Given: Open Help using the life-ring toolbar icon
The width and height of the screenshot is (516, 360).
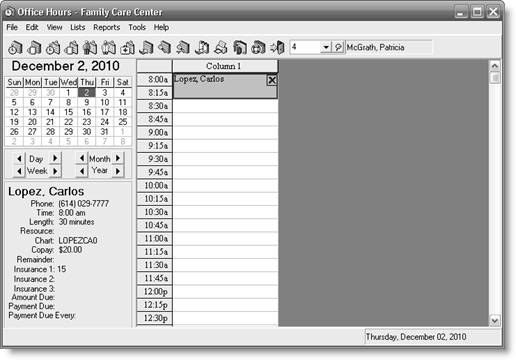Looking at the screenshot, I should (258, 47).
